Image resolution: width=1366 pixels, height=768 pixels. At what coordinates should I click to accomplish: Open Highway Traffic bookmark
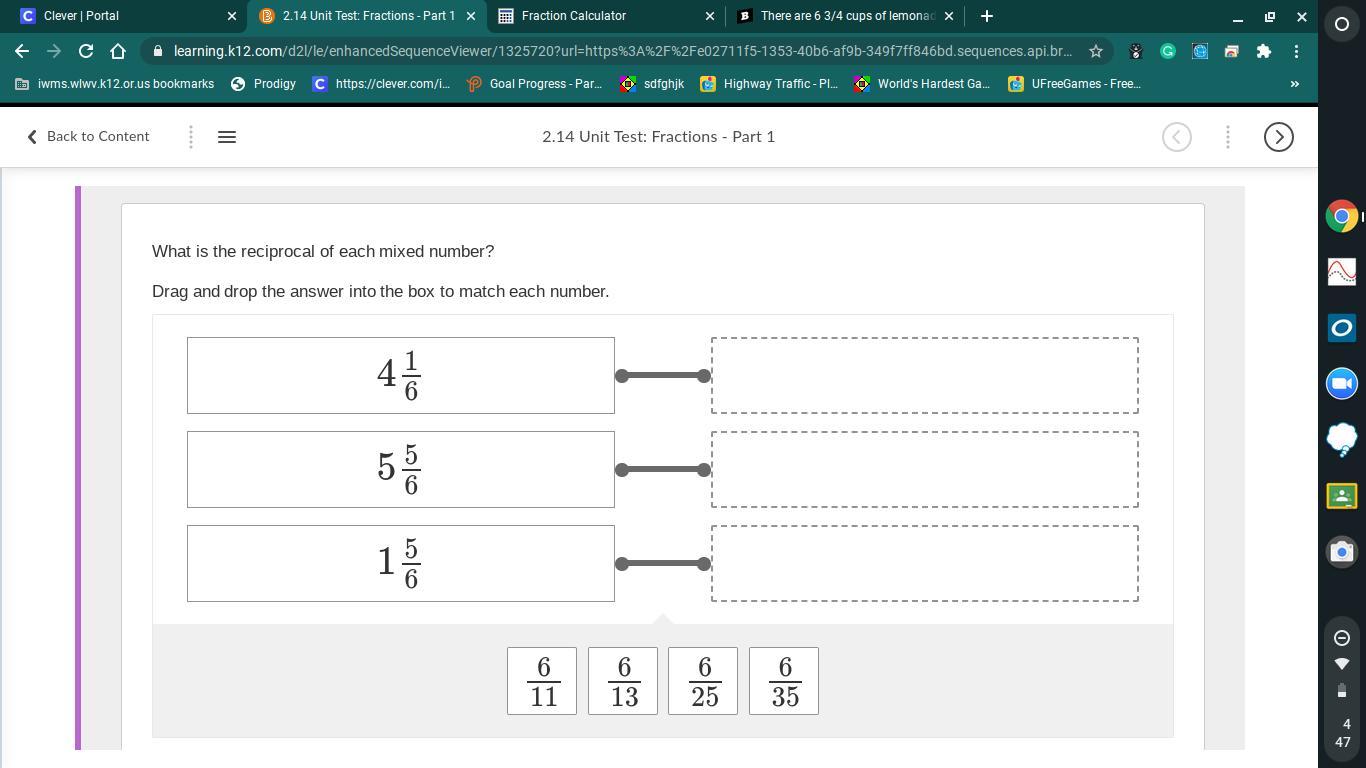[x=769, y=84]
